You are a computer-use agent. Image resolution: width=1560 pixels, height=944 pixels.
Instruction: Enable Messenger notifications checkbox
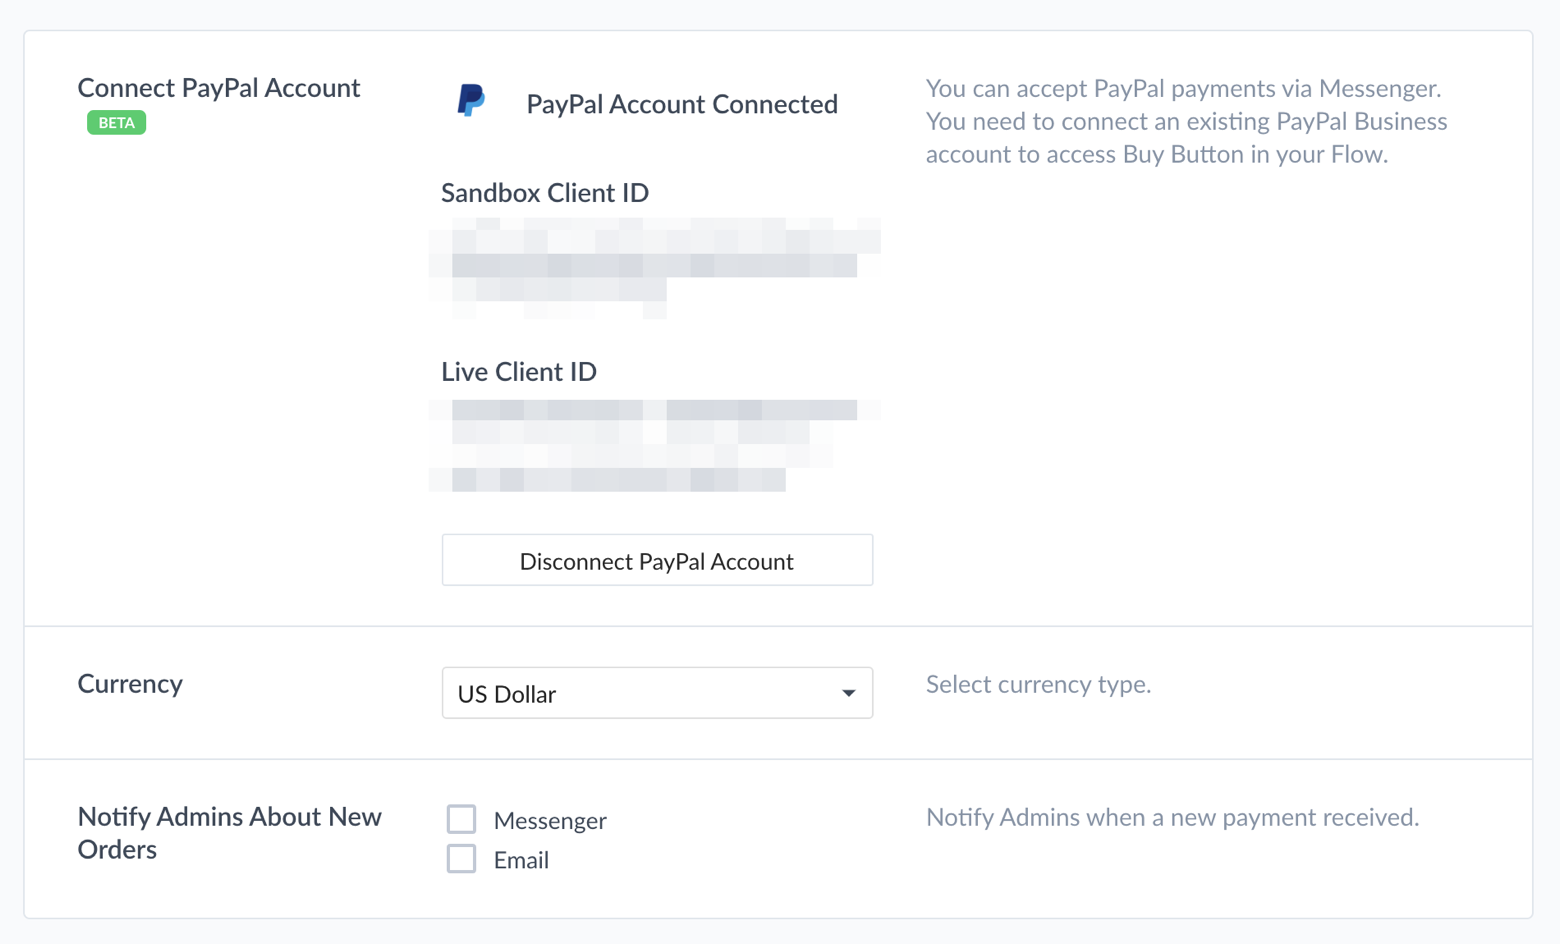pyautogui.click(x=461, y=819)
